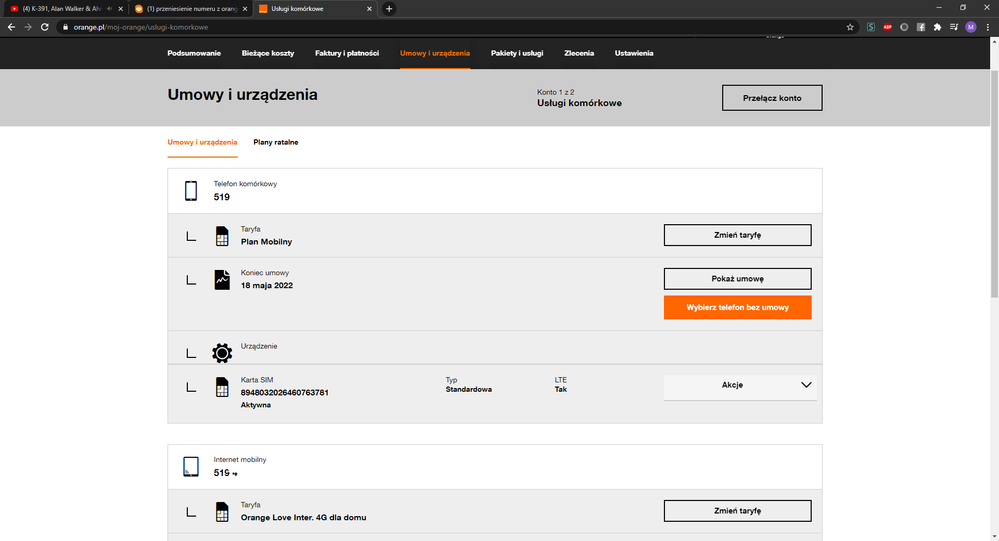Open Faktury i płatności section

point(347,54)
